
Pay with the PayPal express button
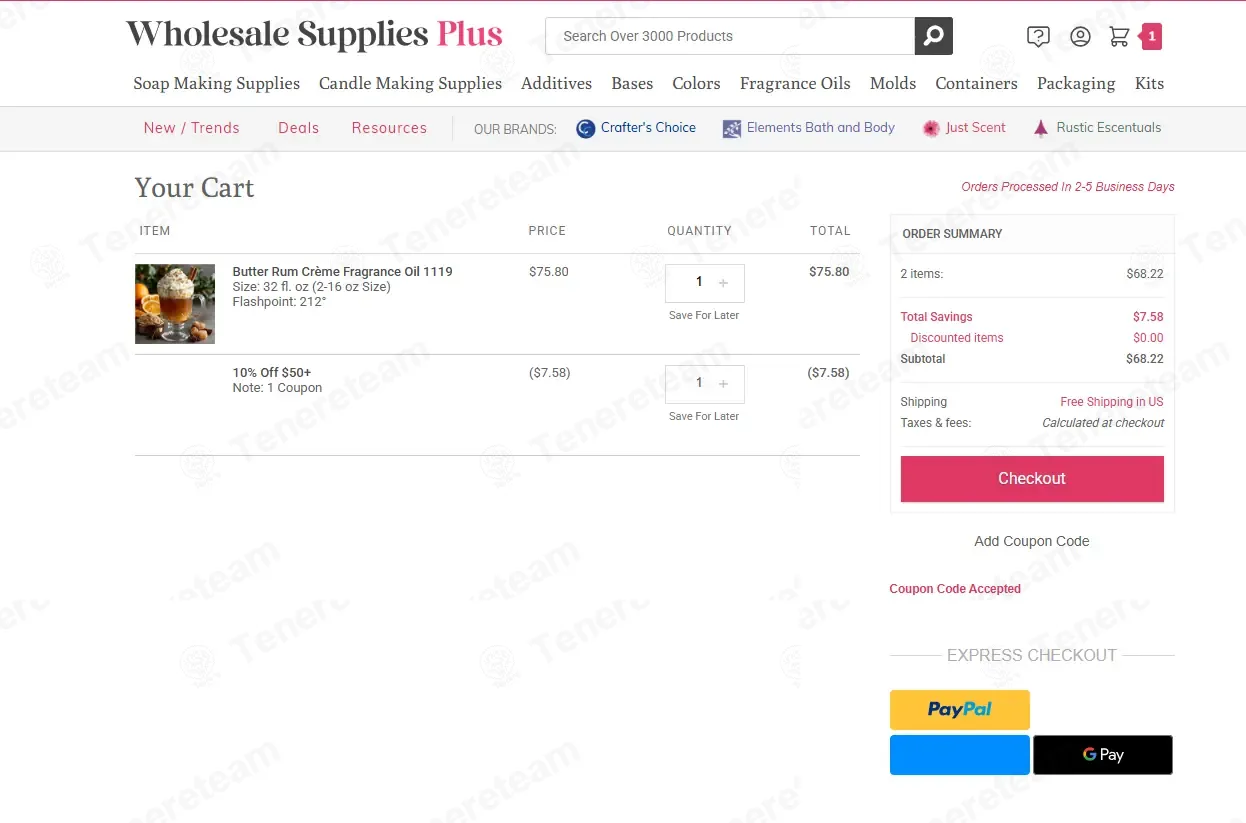tap(959, 709)
